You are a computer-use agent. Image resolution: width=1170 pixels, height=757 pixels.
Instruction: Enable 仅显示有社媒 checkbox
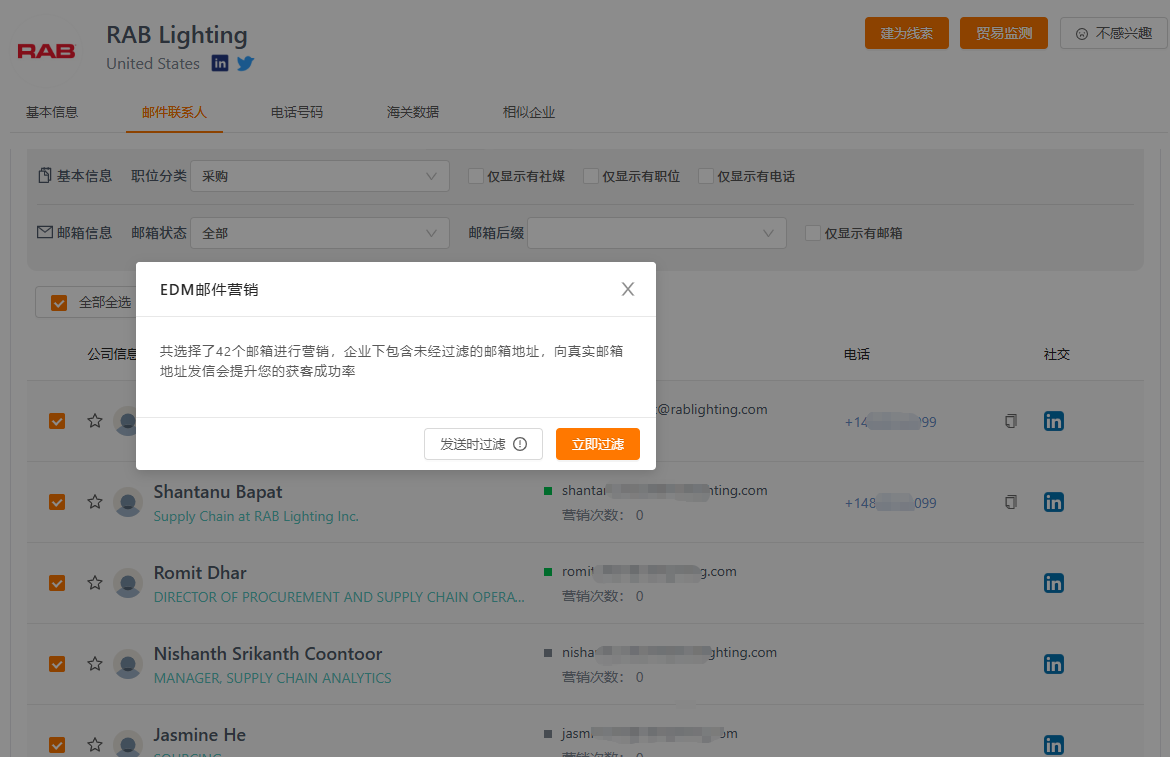pyautogui.click(x=475, y=176)
